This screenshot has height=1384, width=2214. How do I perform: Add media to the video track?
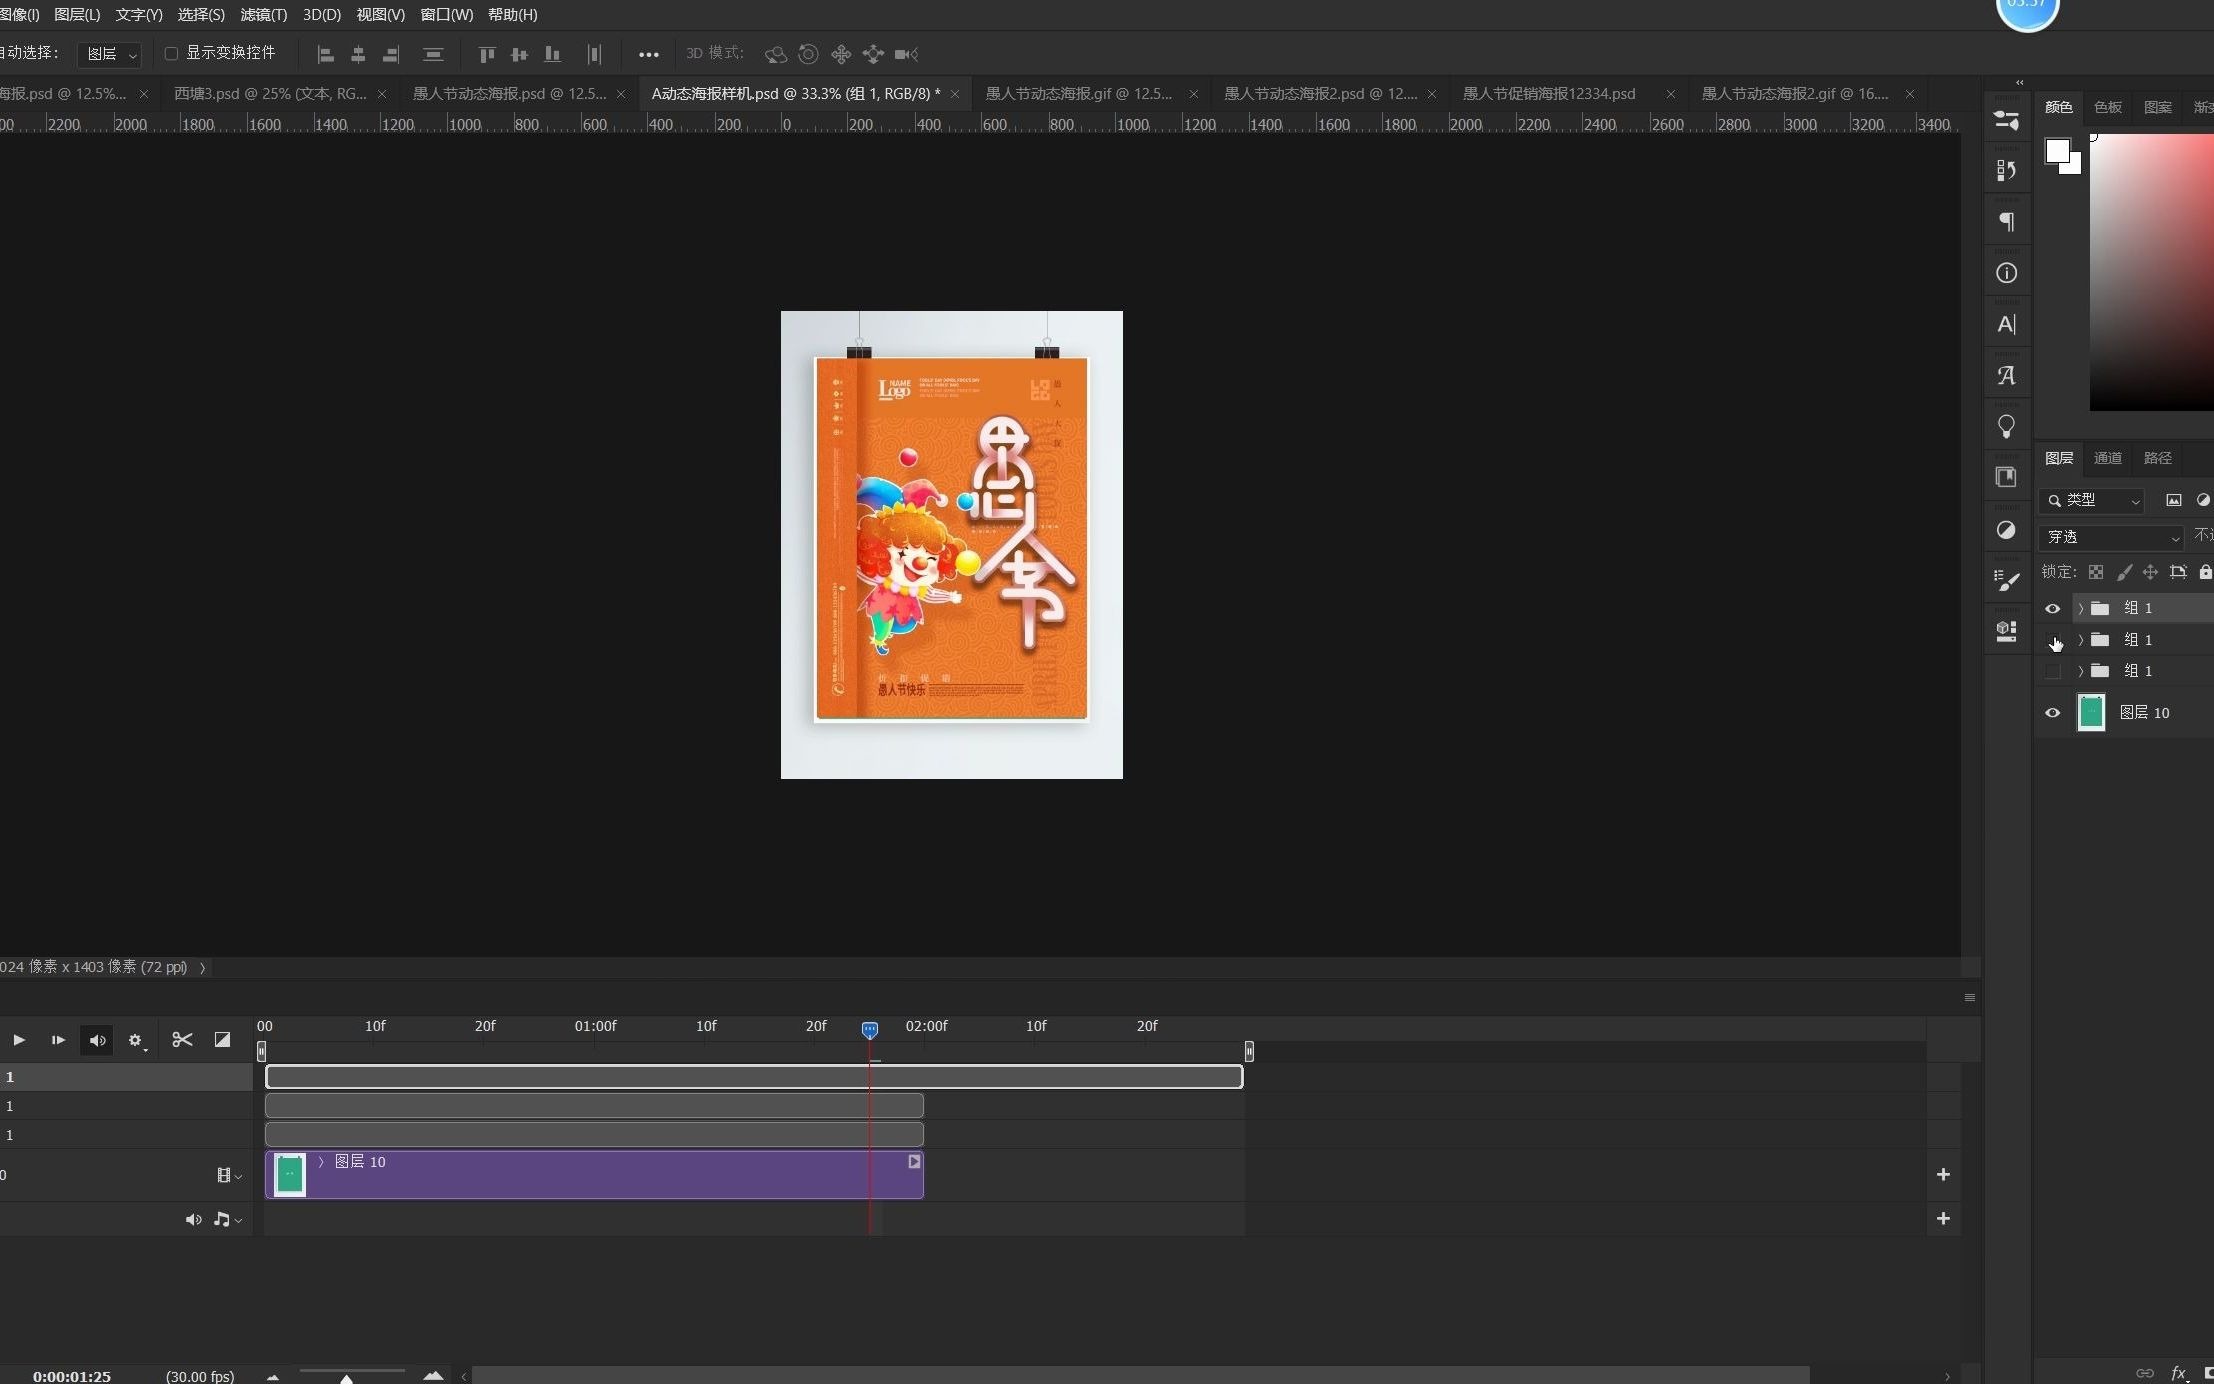pyautogui.click(x=1943, y=1175)
